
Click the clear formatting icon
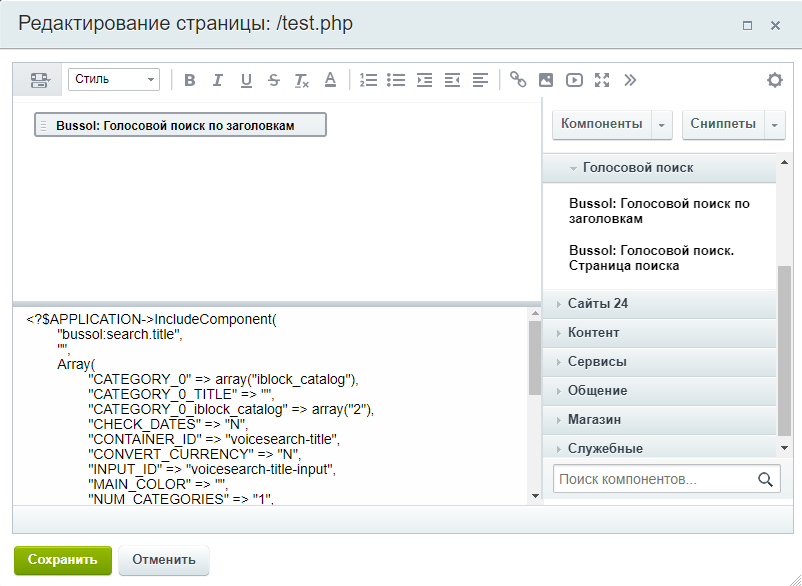pyautogui.click(x=301, y=80)
